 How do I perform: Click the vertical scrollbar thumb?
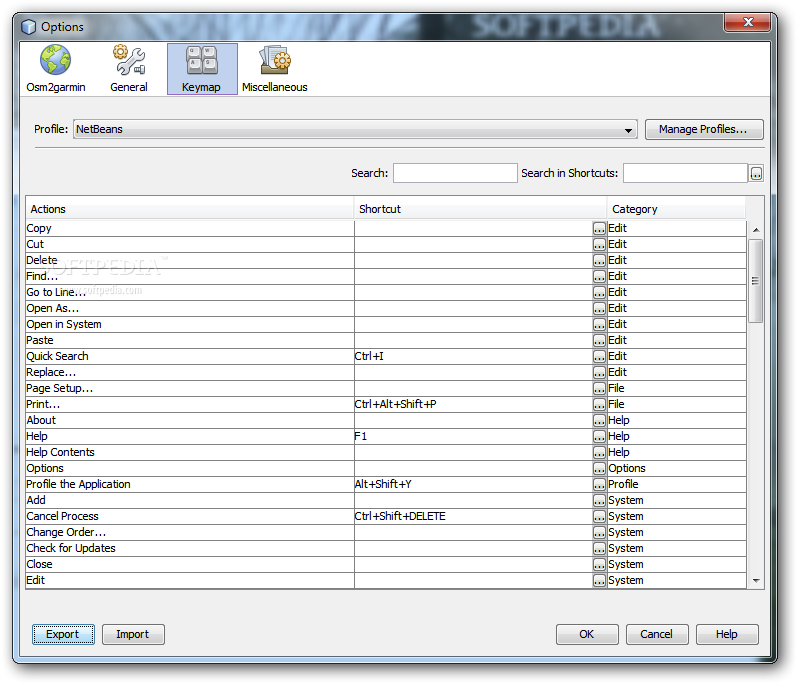[756, 280]
